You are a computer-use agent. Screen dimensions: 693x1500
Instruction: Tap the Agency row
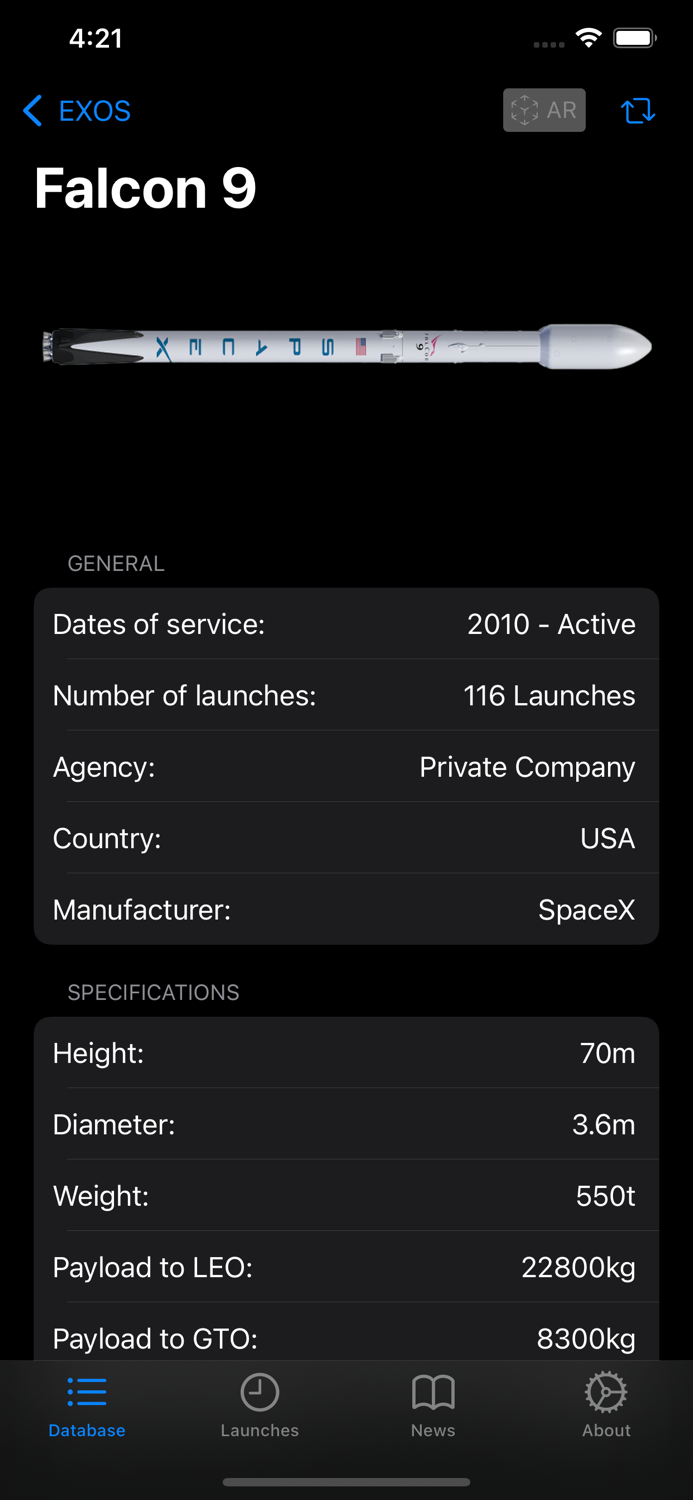point(346,767)
